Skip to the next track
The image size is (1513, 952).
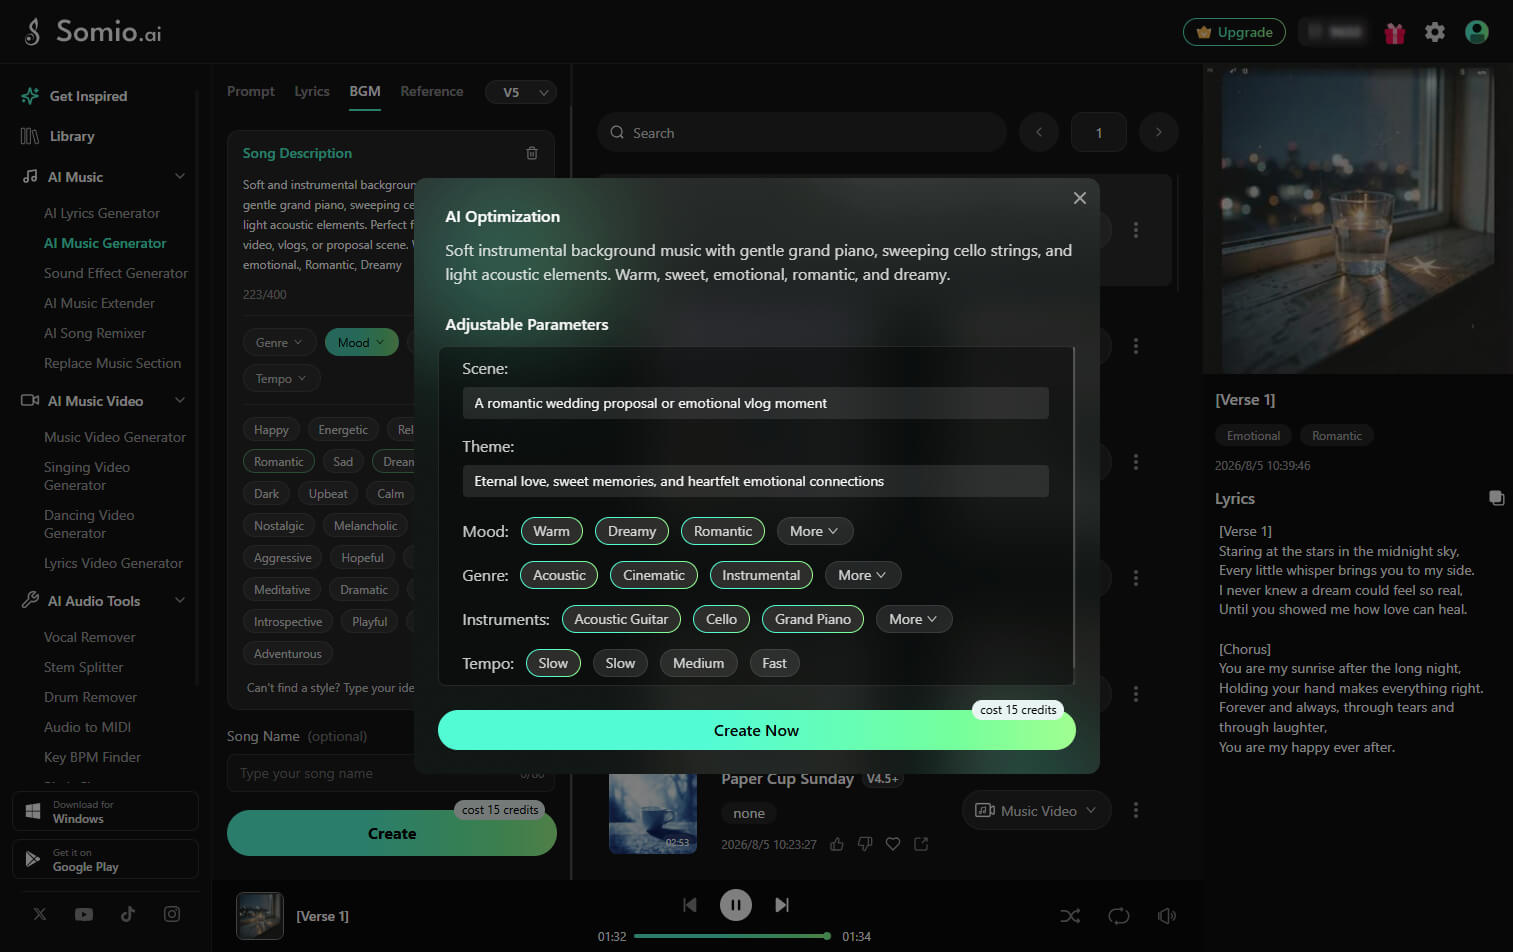[782, 905]
